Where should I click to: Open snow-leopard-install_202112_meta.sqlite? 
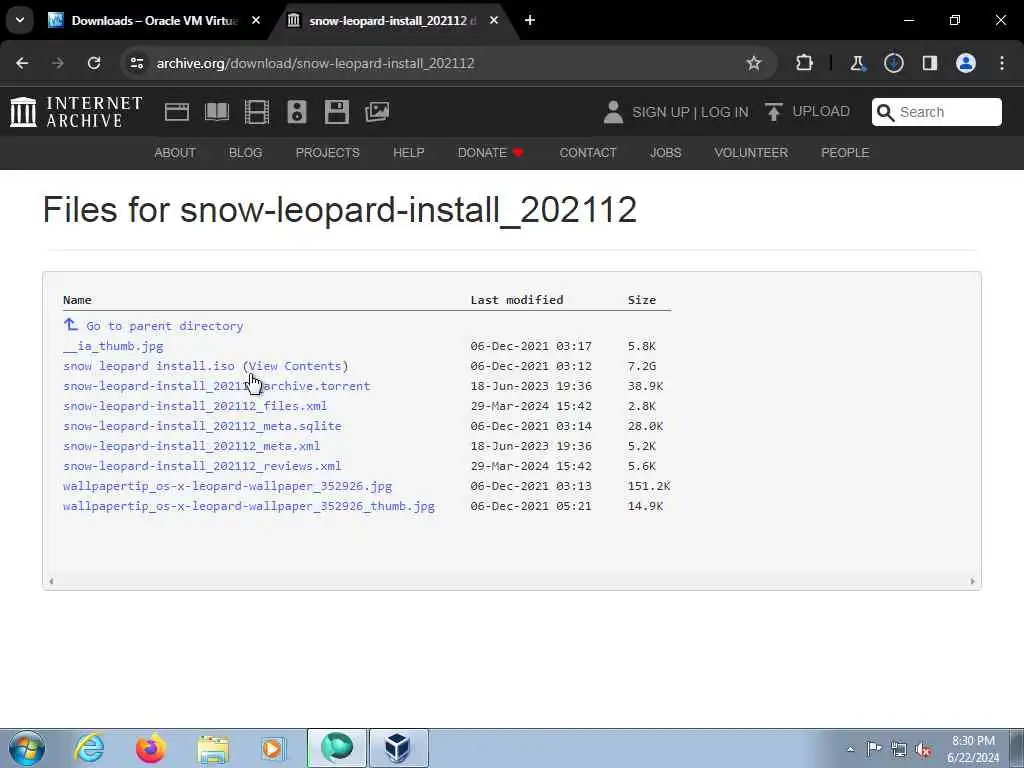pyautogui.click(x=202, y=426)
